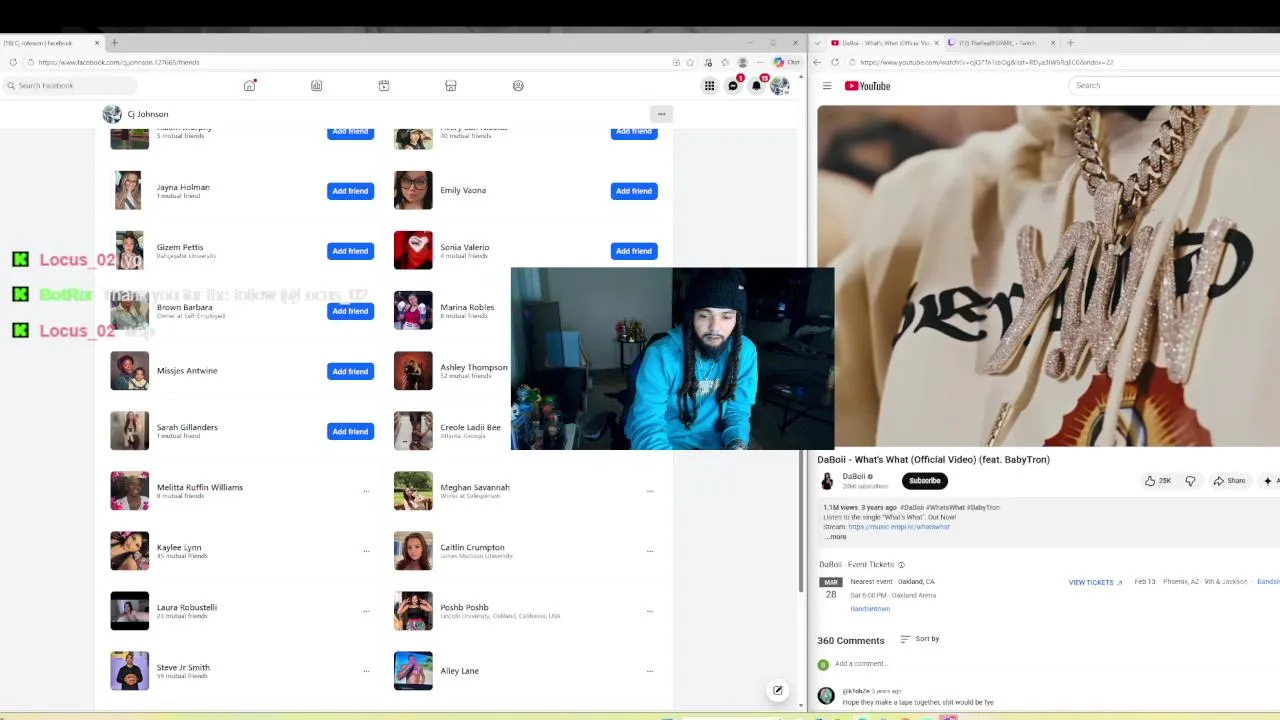The width and height of the screenshot is (1280, 720).
Task: Click reload icon in Facebook browser window
Action: pos(13,62)
